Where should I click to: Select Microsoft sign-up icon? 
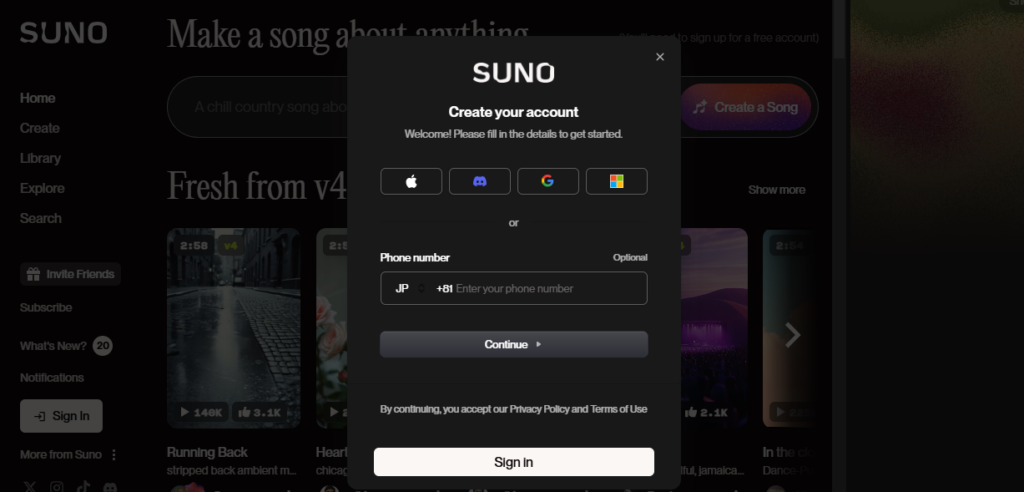616,181
